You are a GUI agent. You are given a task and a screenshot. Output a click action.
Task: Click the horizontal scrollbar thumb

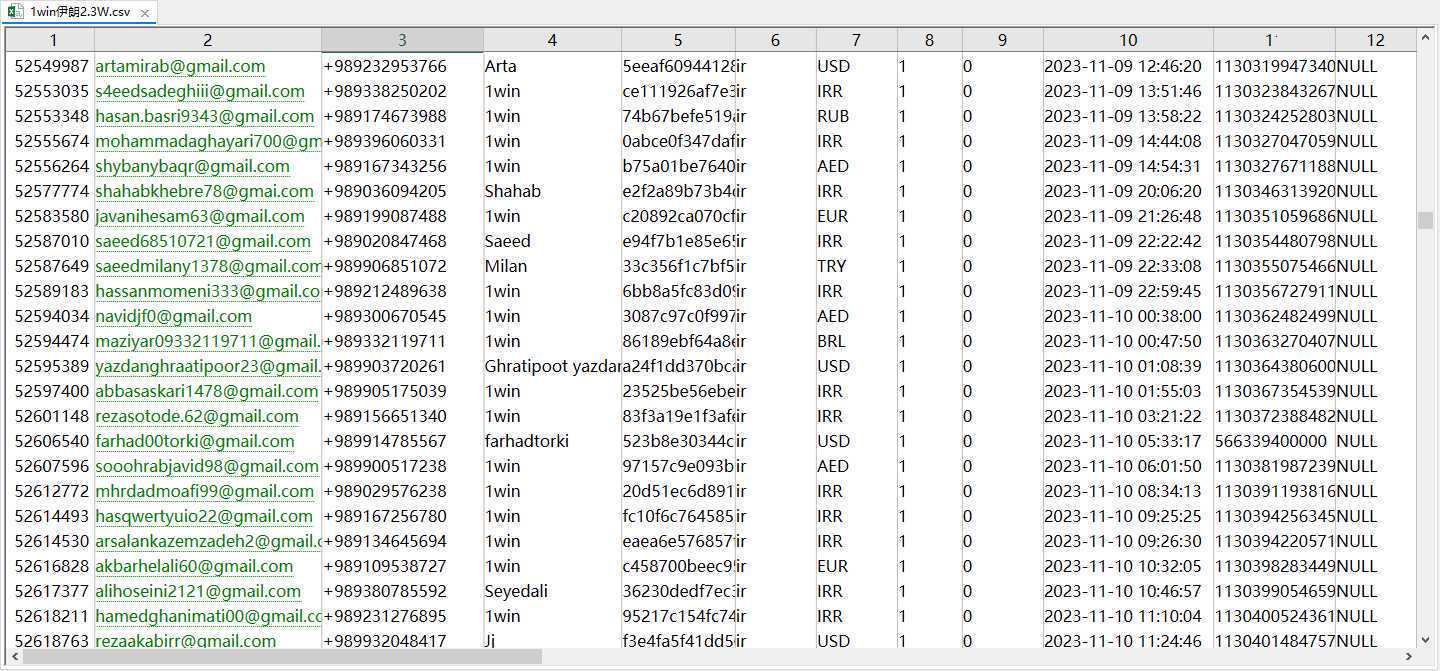[x=282, y=657]
